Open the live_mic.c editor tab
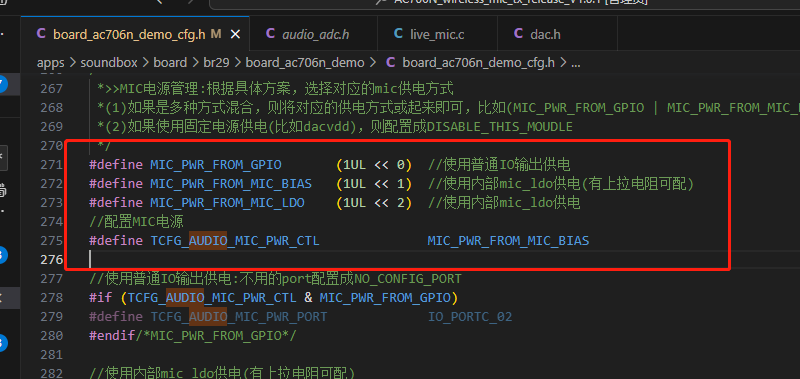This screenshot has width=800, height=379. pyautogui.click(x=437, y=34)
